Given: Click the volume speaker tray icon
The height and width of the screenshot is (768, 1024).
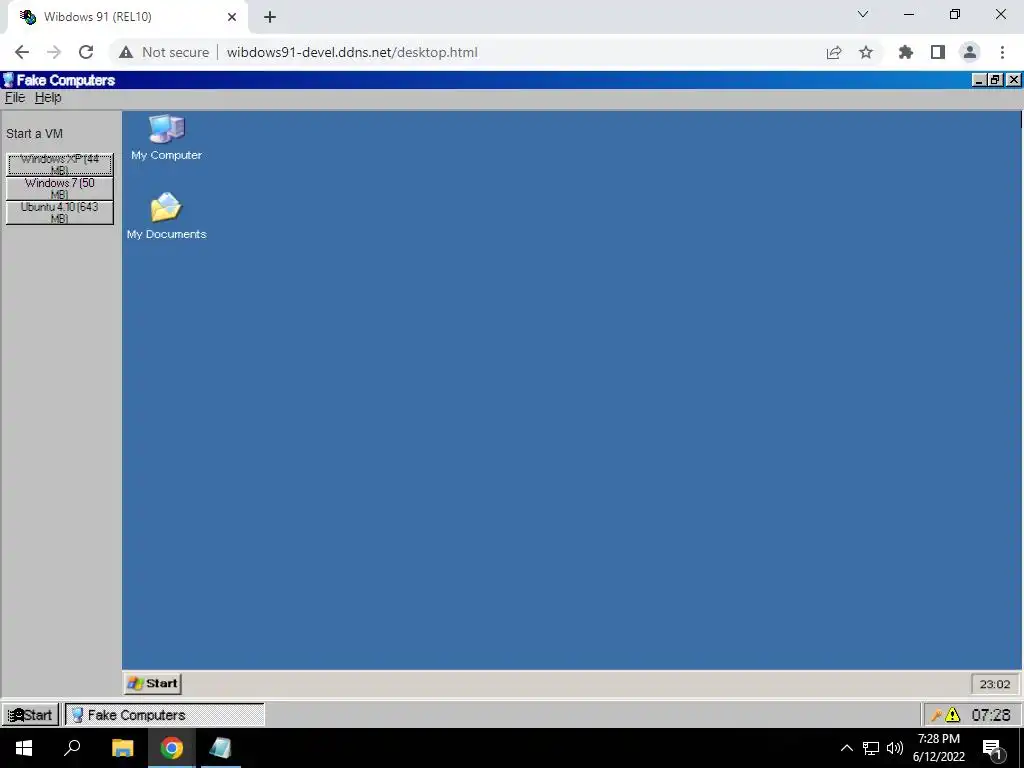Looking at the screenshot, I should click(895, 748).
